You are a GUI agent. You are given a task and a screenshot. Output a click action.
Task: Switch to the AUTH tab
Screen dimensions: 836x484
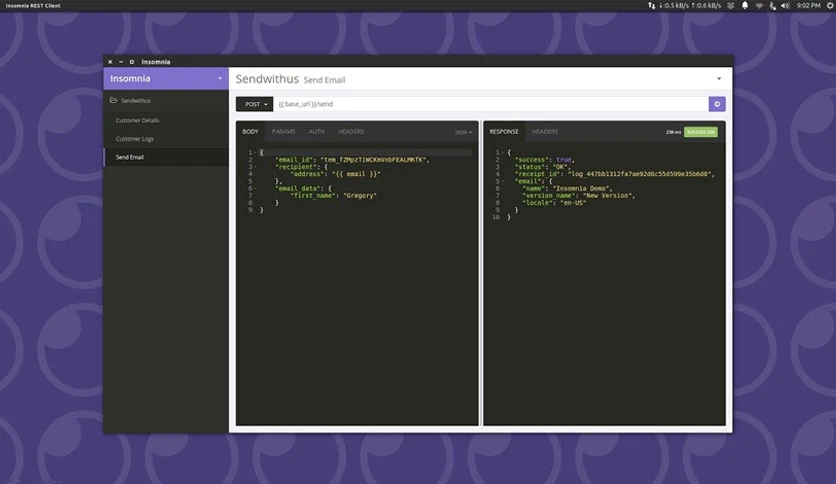[x=316, y=132]
